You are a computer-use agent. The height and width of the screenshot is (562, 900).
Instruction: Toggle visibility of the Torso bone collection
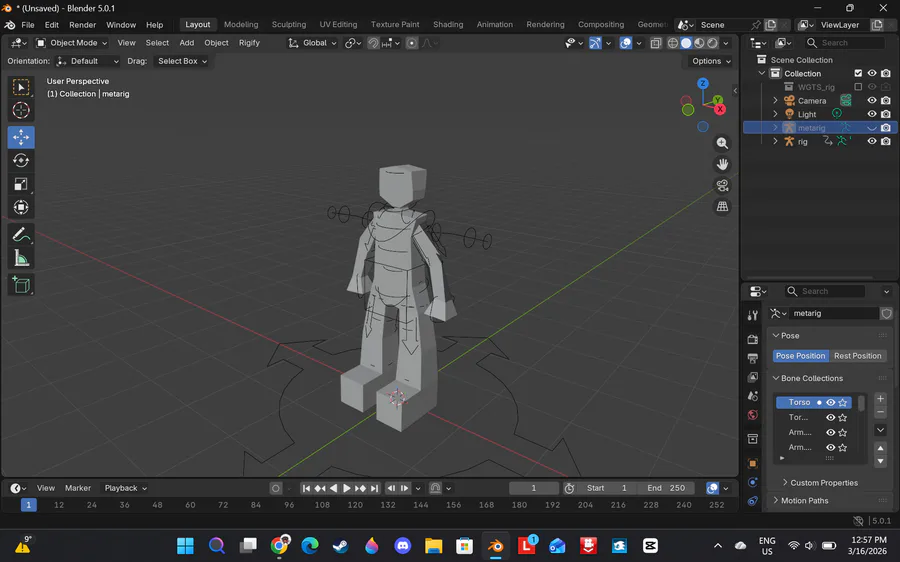click(x=830, y=403)
